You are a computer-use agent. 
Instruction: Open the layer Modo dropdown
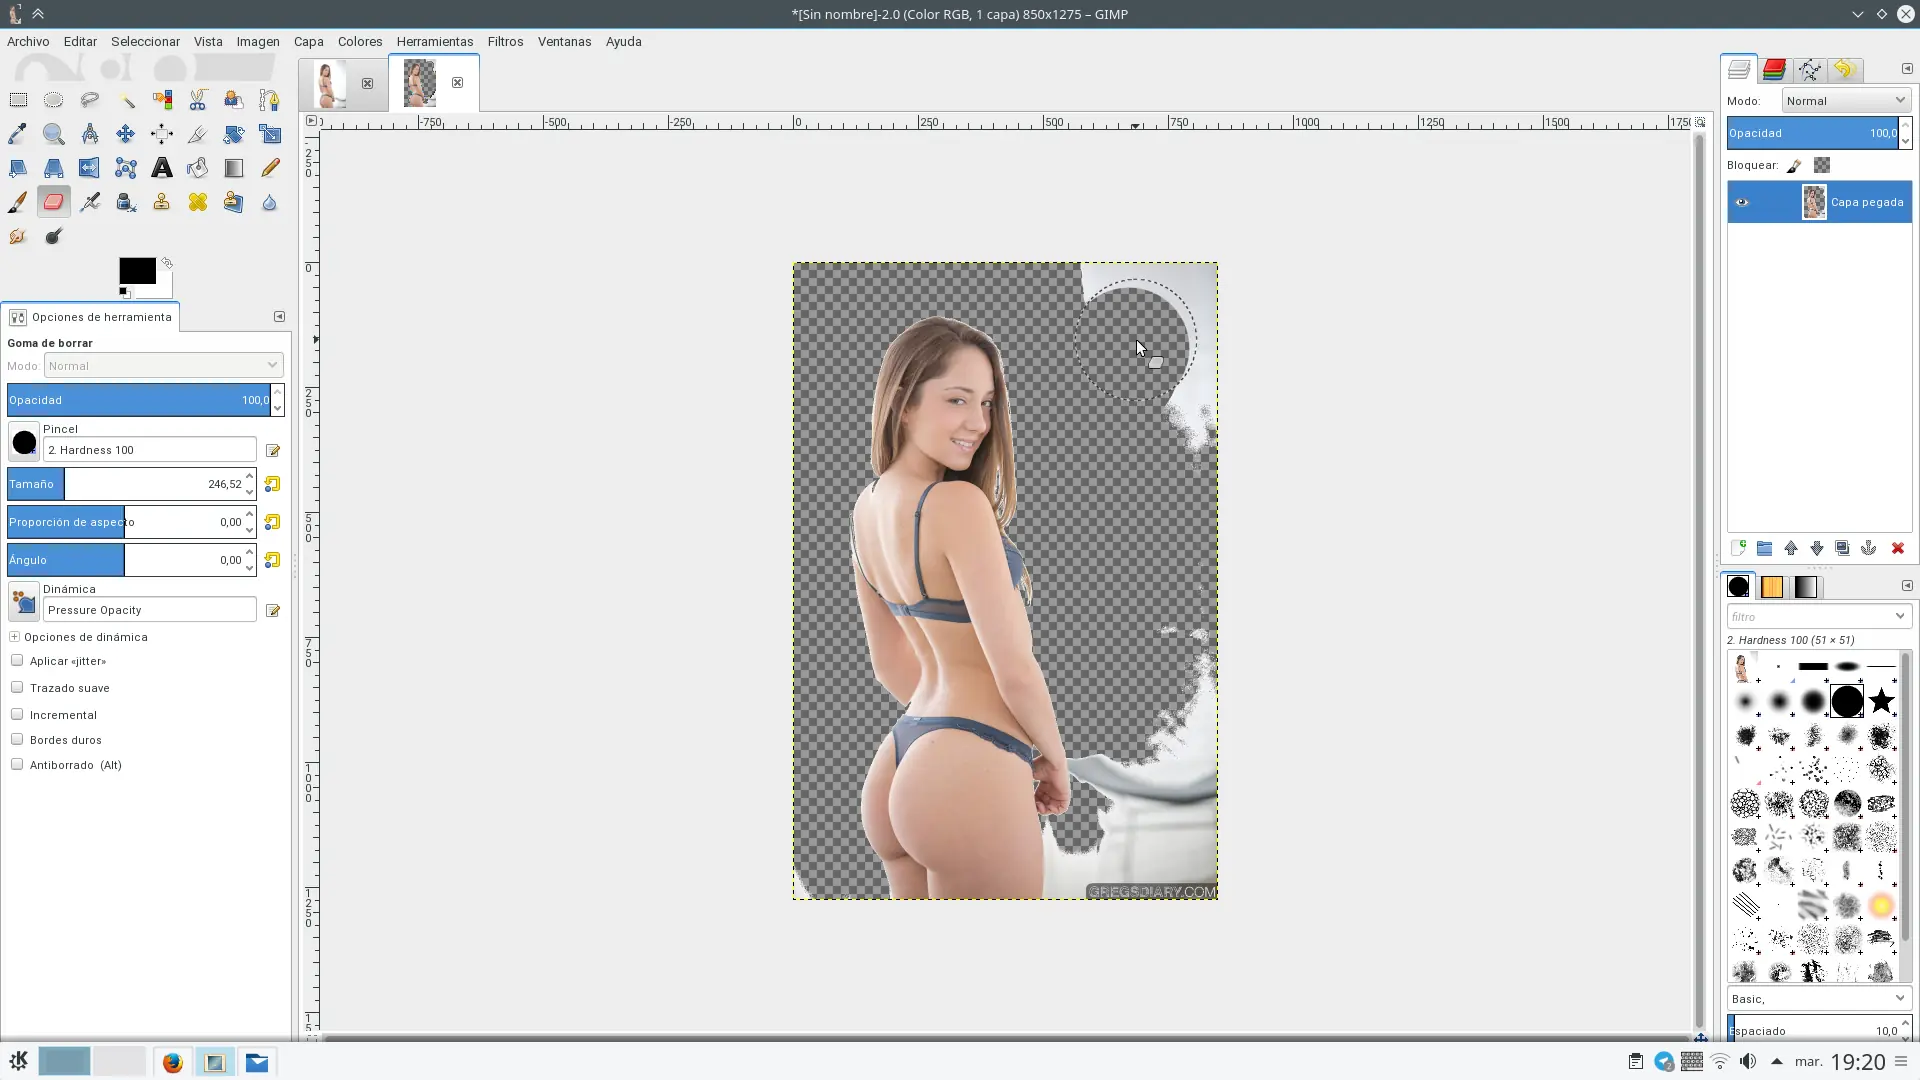point(1846,100)
